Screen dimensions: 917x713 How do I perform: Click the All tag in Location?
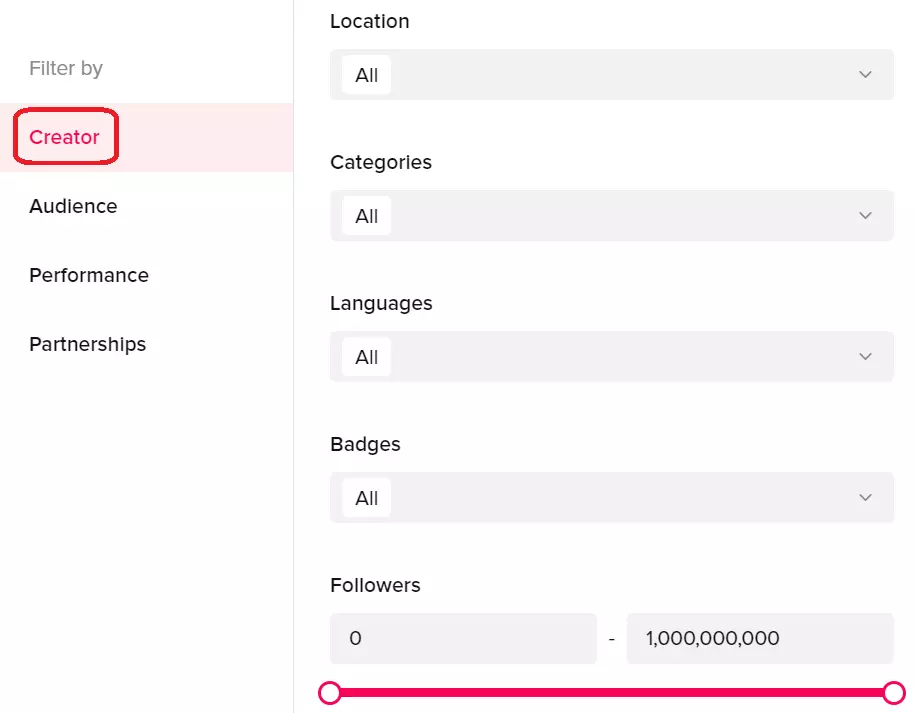point(366,76)
